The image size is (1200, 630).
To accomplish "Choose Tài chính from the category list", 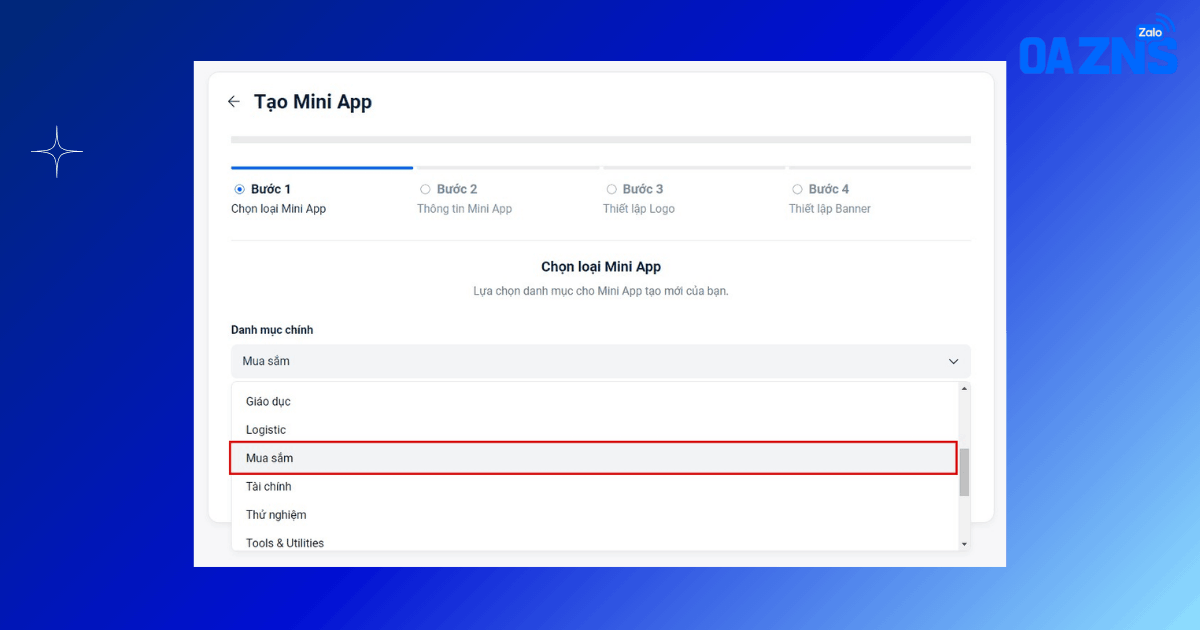I will pyautogui.click(x=594, y=486).
